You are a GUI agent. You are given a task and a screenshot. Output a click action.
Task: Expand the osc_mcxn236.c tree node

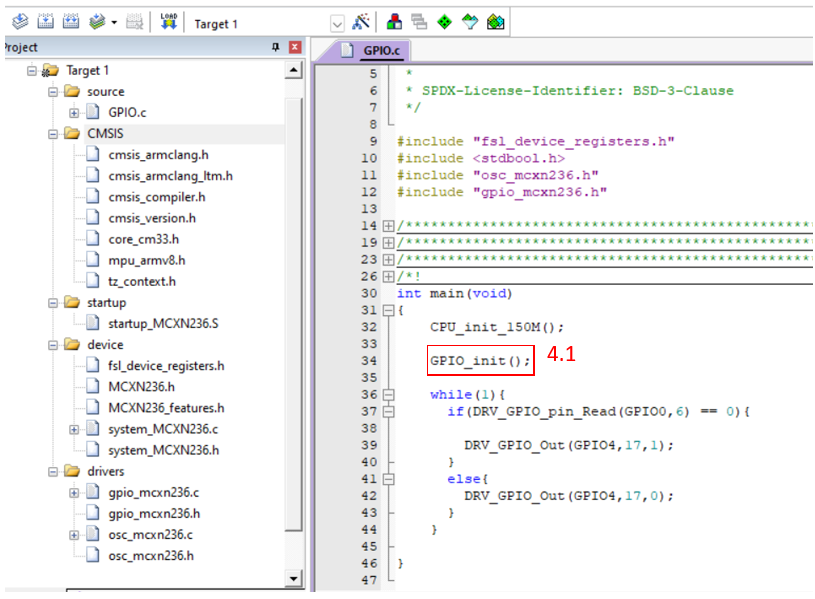coord(74,535)
